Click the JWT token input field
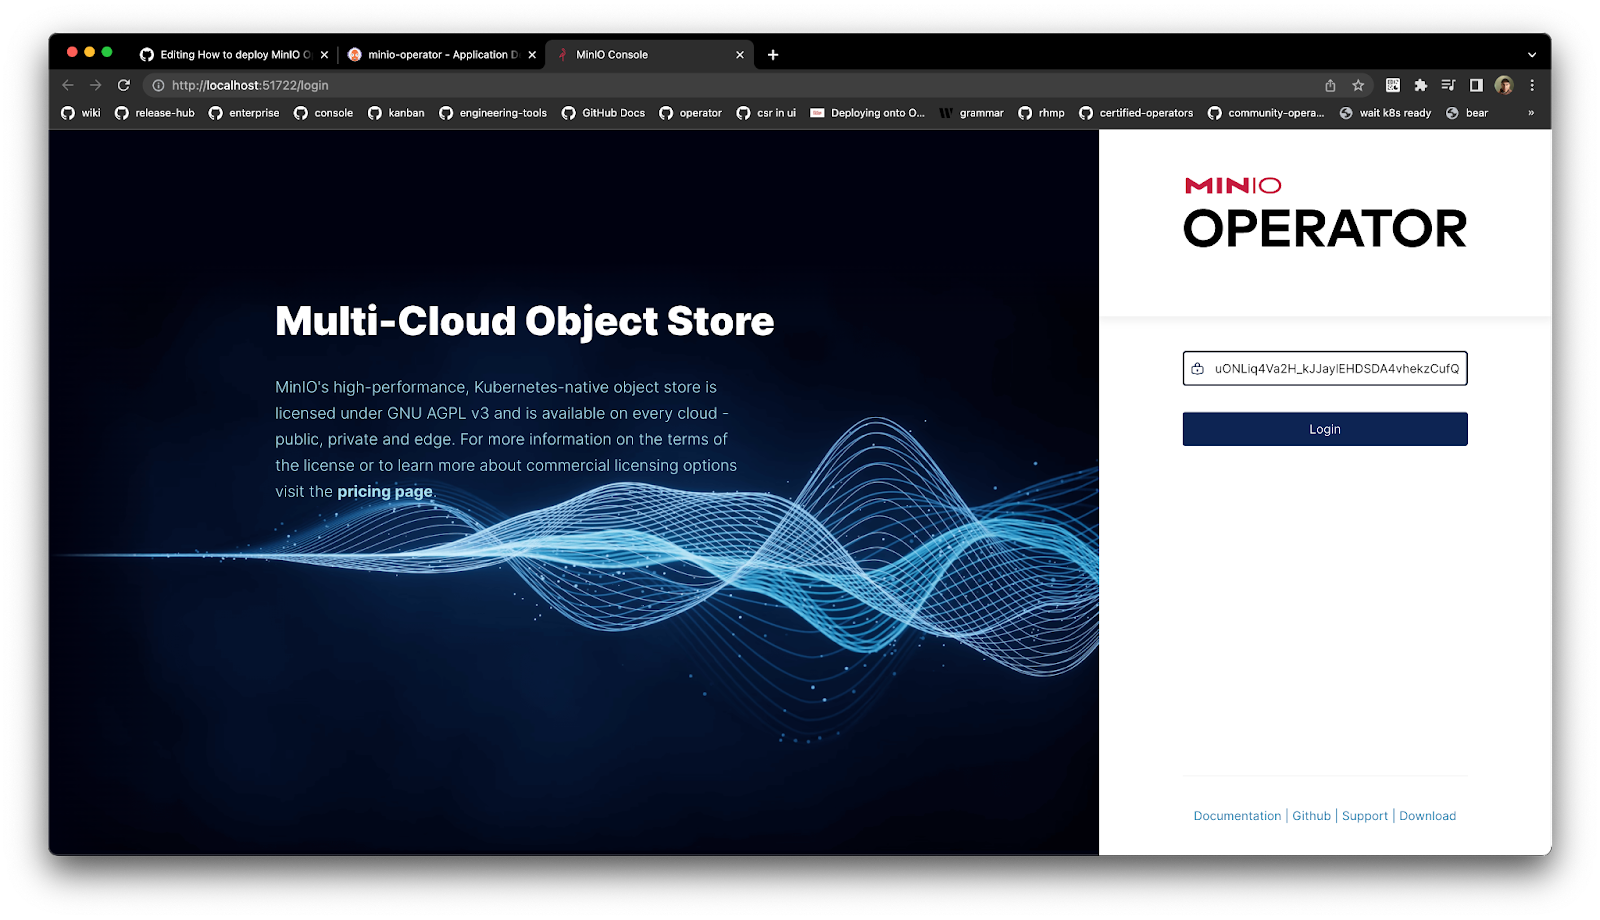Viewport: 1600px width, 920px height. [1335, 368]
